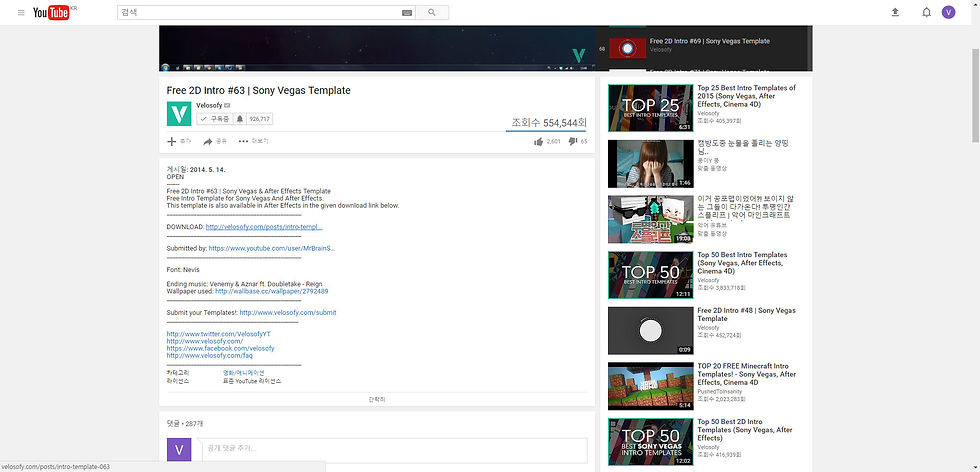This screenshot has width=980, height=472.
Task: Open the crying girl video thumbnail
Action: 650,164
